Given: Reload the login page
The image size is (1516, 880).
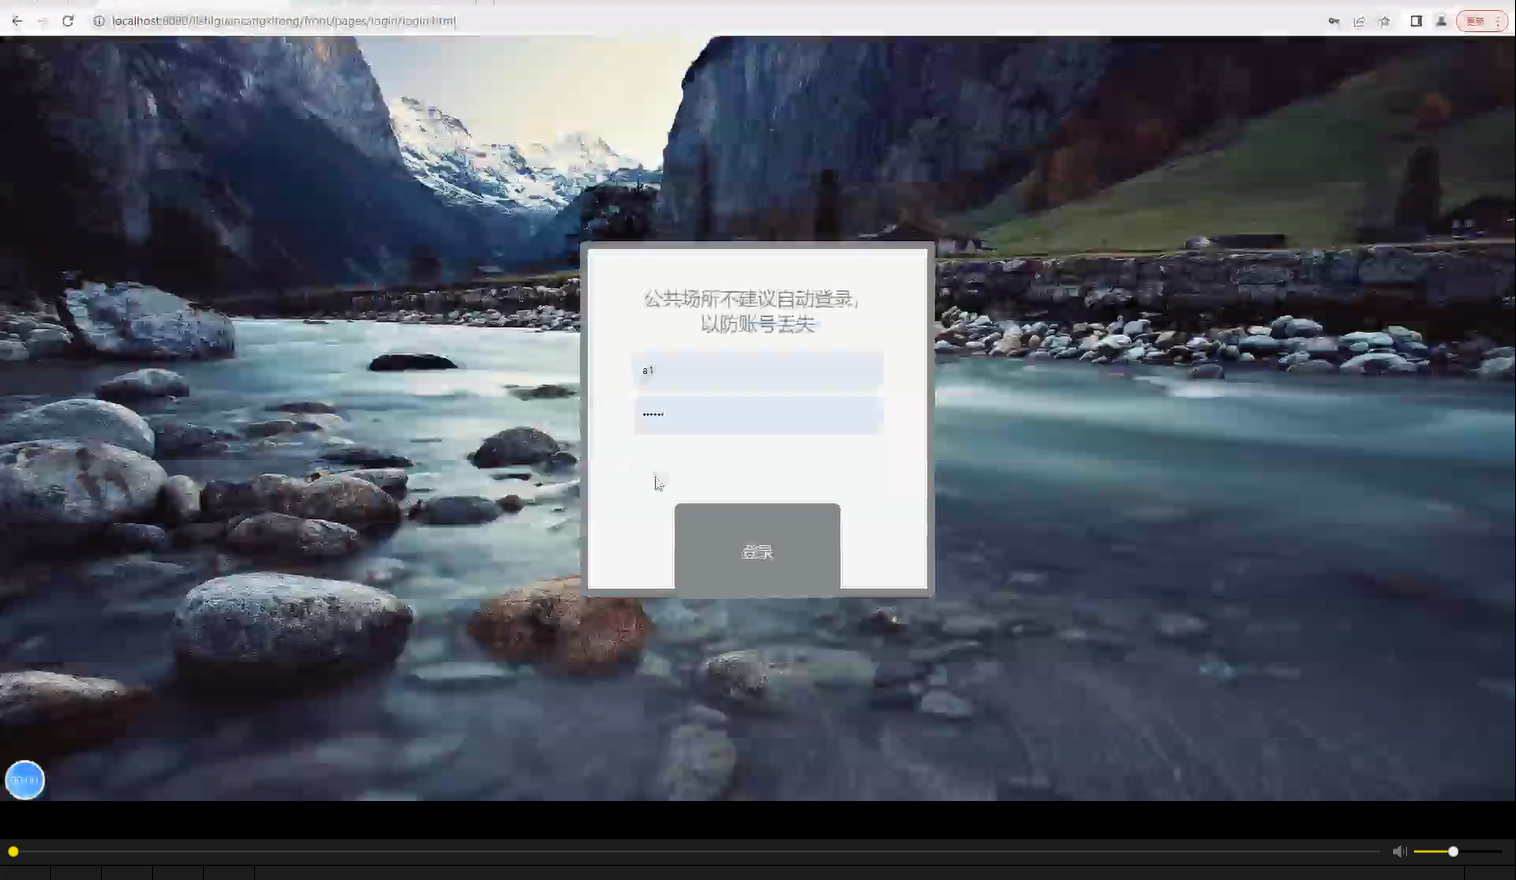Looking at the screenshot, I should point(68,21).
